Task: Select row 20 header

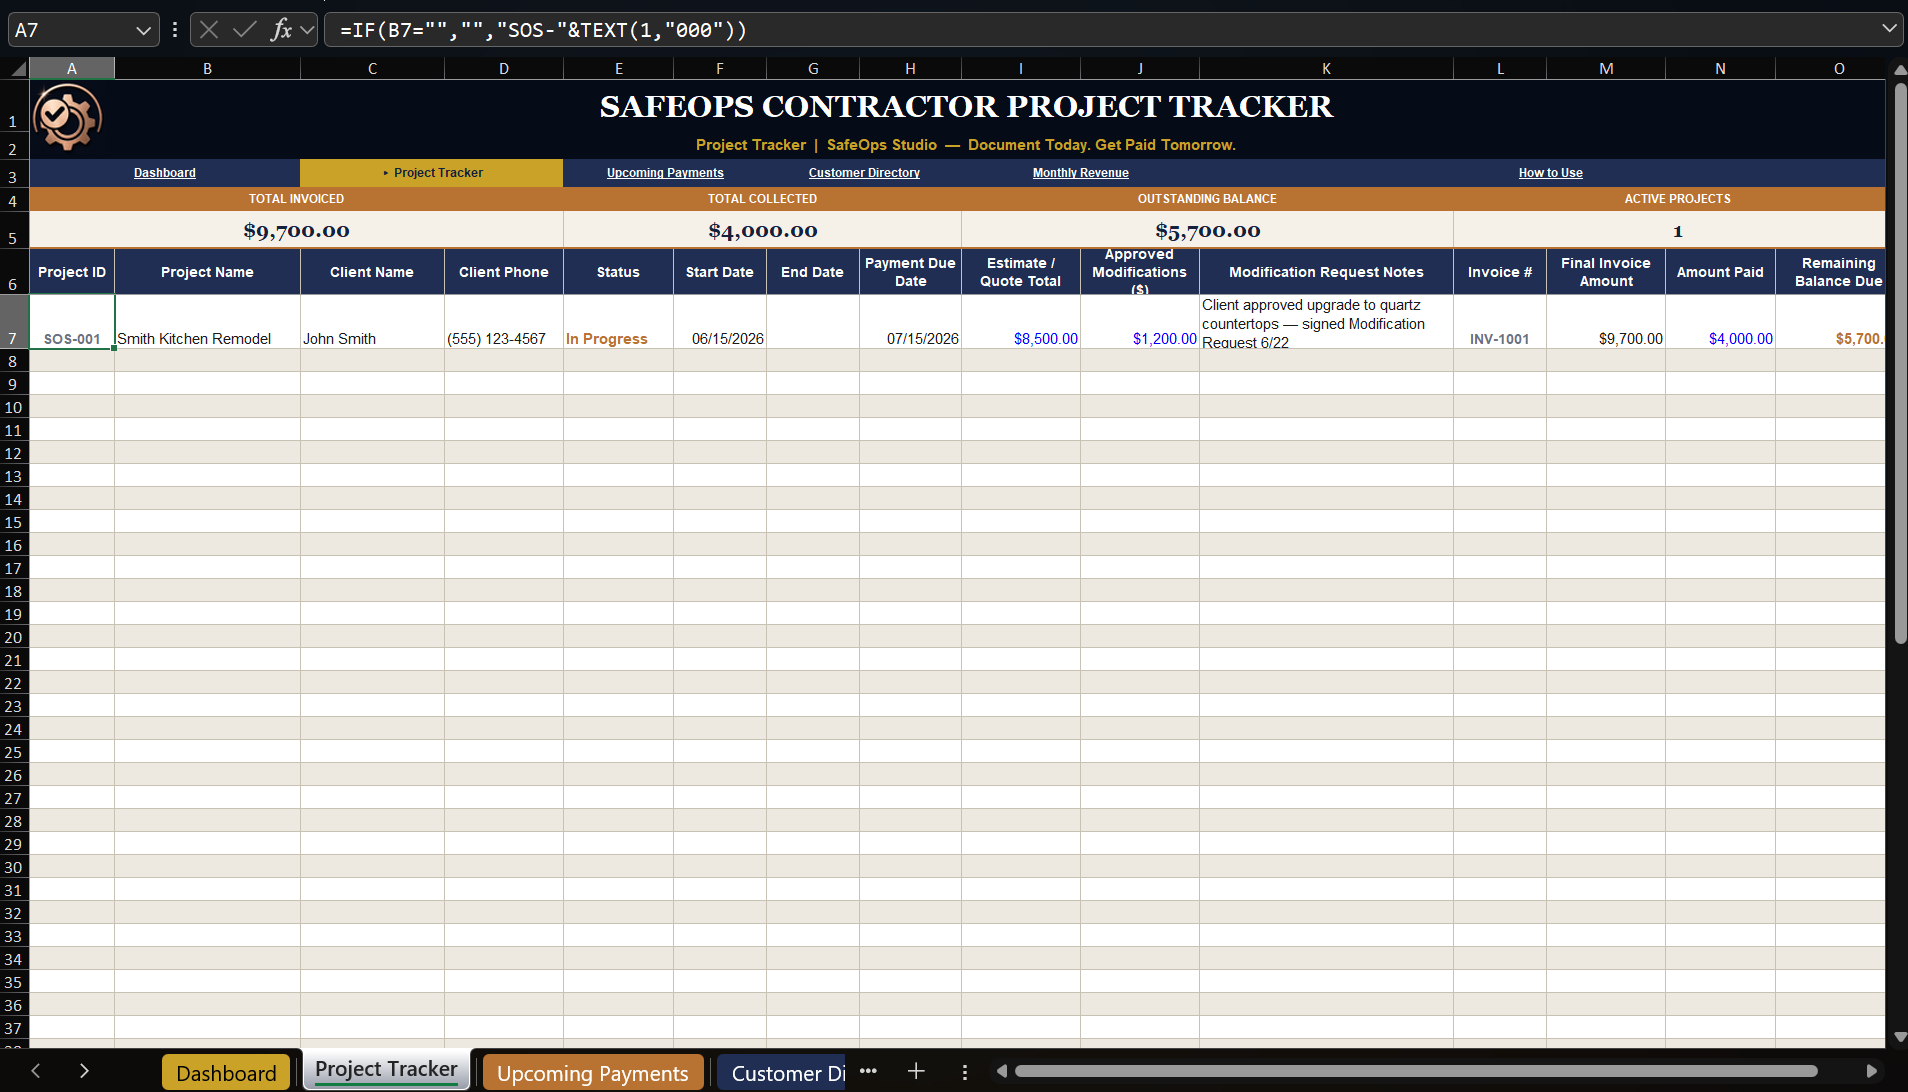Action: tap(14, 637)
